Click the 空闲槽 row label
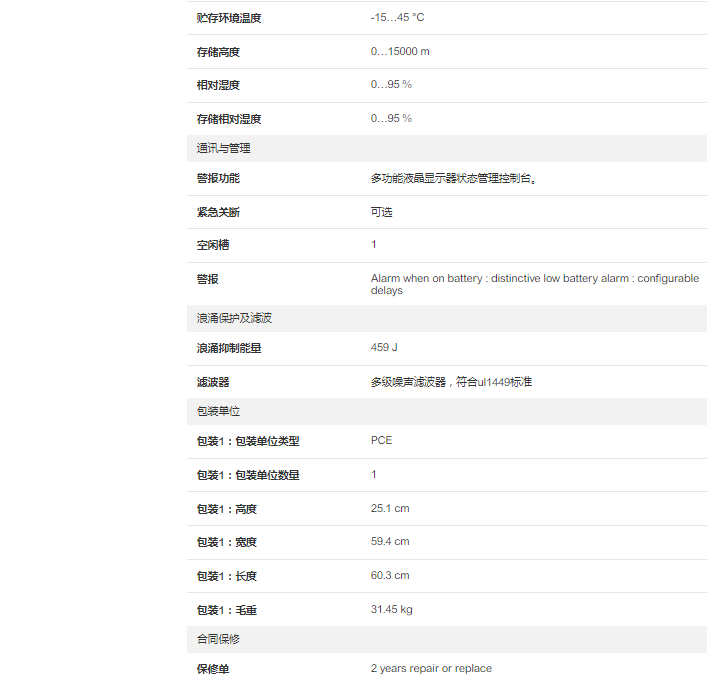The width and height of the screenshot is (711, 681). coord(213,245)
